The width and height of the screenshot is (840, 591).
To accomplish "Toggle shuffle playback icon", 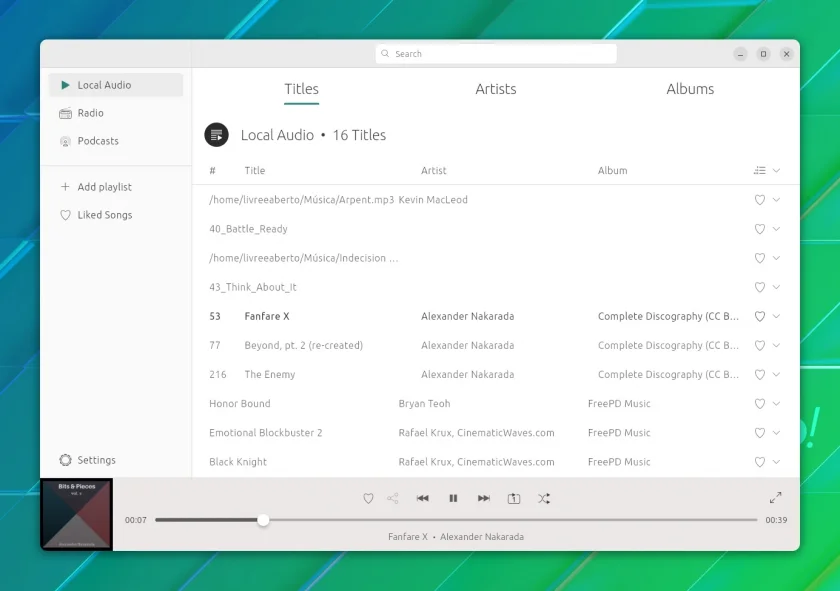I will point(544,498).
